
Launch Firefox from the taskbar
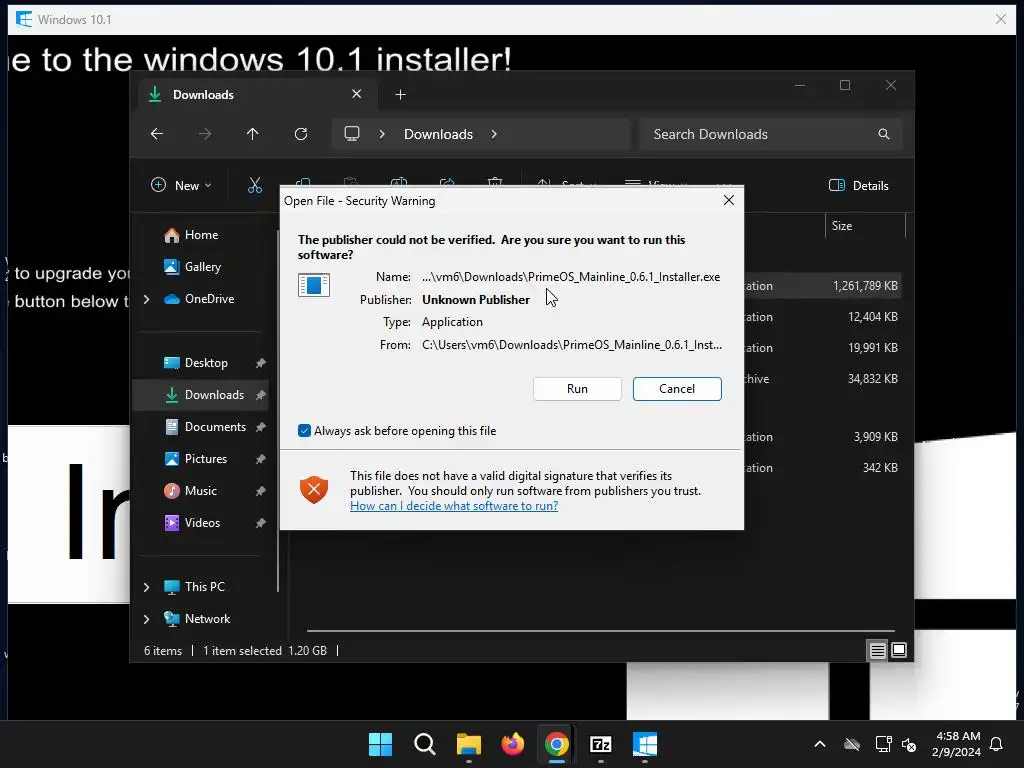513,744
